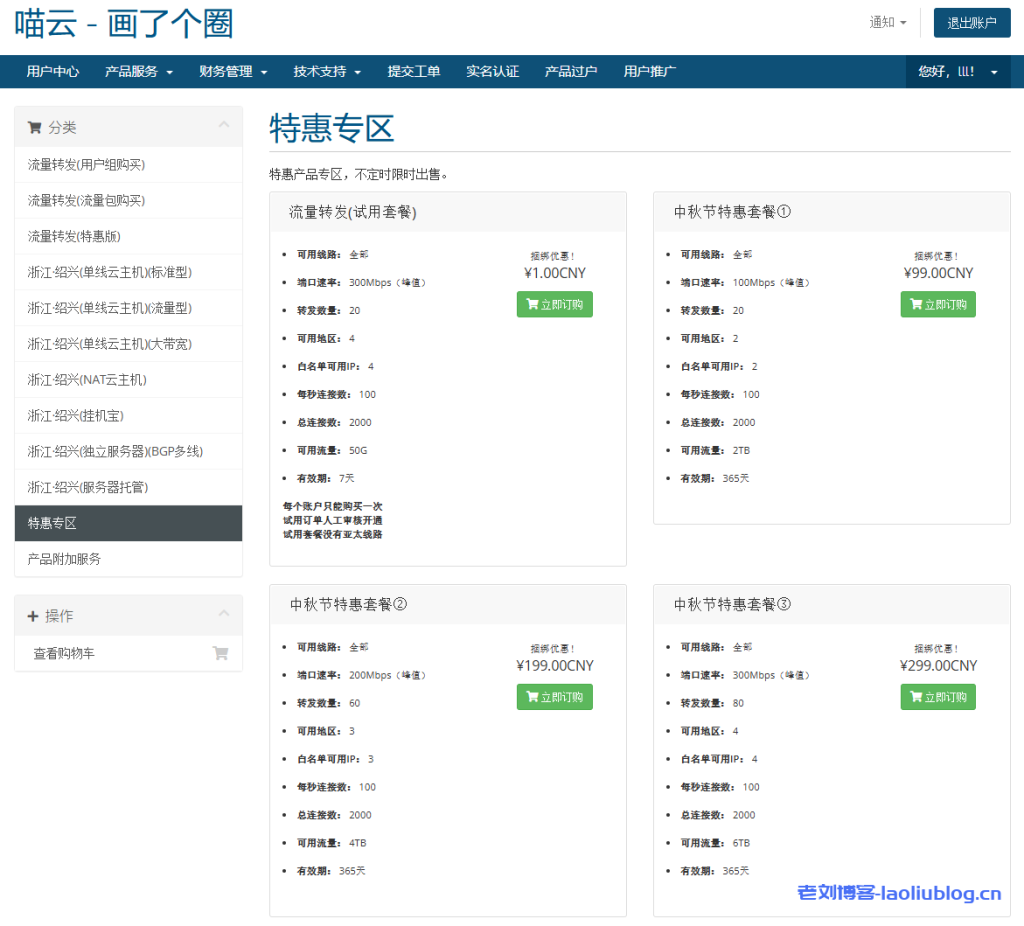The image size is (1024, 926).
Task: Open the 产品服务 dropdown menu
Action: pos(139,72)
